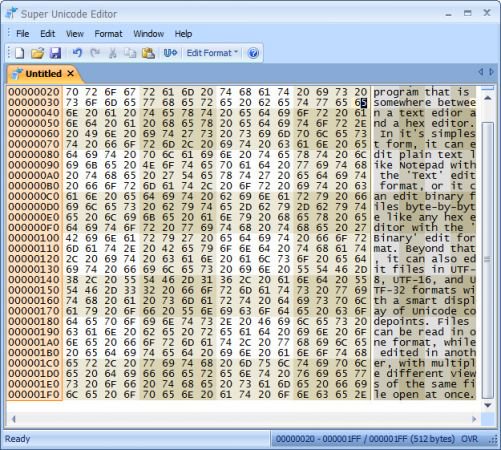The width and height of the screenshot is (501, 450).
Task: Click the ASCII text 'depoints. Files'
Action: click(421, 322)
